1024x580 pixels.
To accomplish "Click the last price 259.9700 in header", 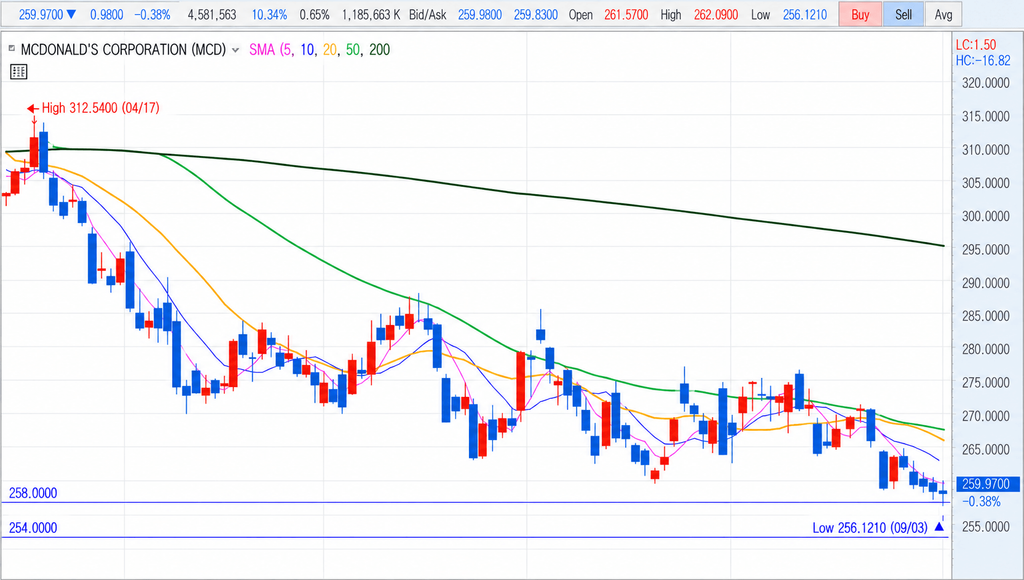I will click(x=40, y=14).
